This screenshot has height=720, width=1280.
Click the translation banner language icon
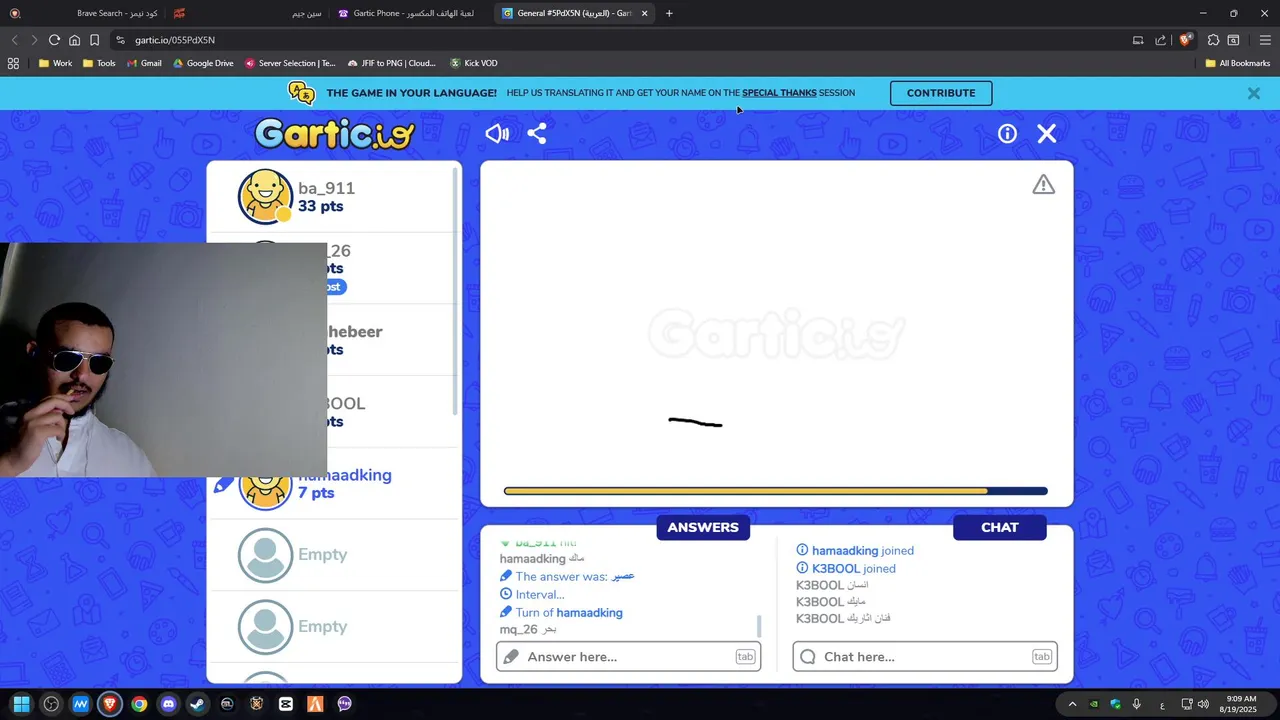[x=302, y=93]
